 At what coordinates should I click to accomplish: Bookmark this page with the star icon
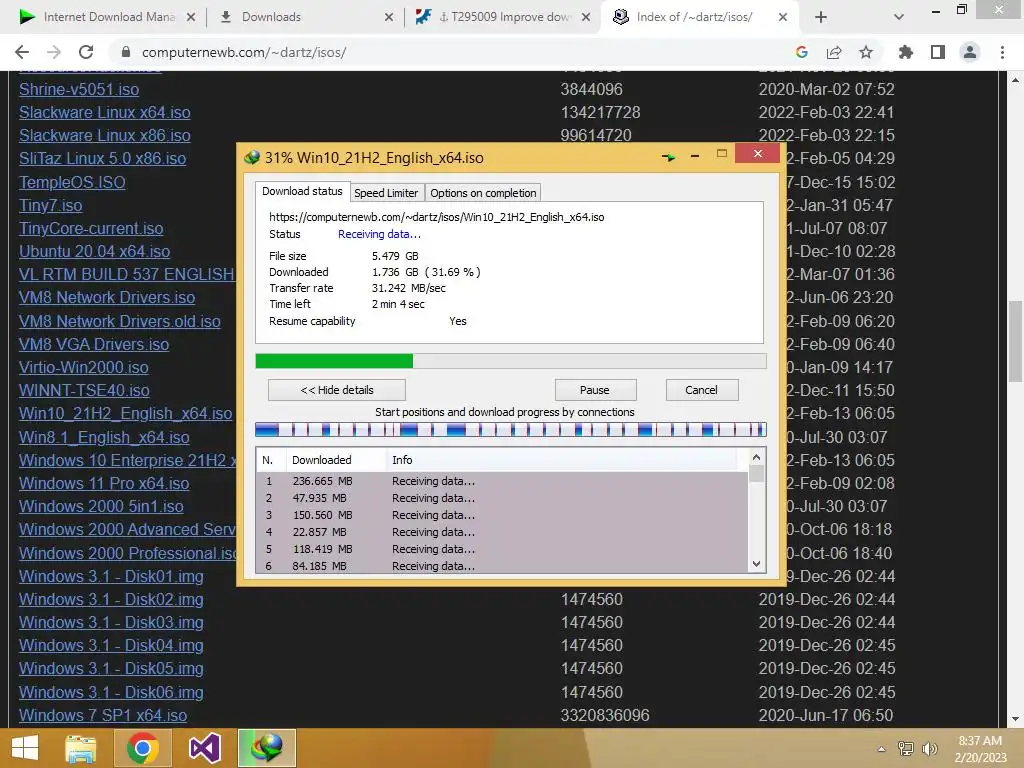click(x=866, y=52)
